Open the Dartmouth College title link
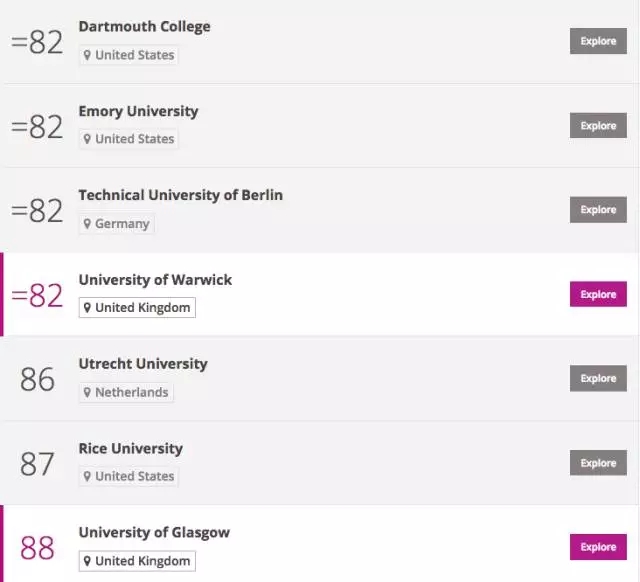This screenshot has height=582, width=640. [x=144, y=26]
